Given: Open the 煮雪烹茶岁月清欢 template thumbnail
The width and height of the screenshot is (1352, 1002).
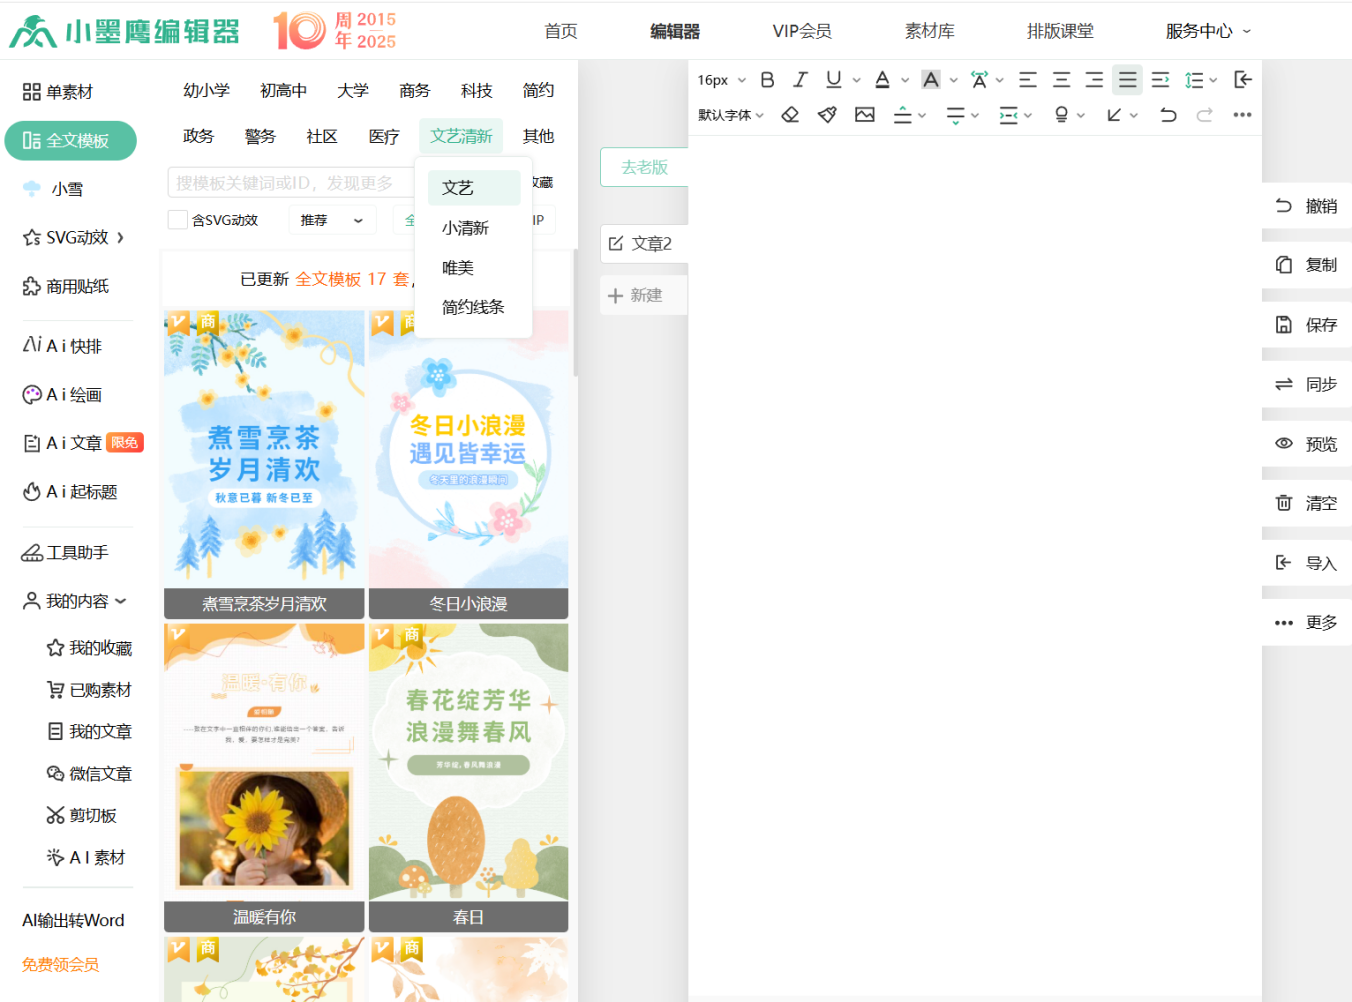Looking at the screenshot, I should click(x=264, y=464).
